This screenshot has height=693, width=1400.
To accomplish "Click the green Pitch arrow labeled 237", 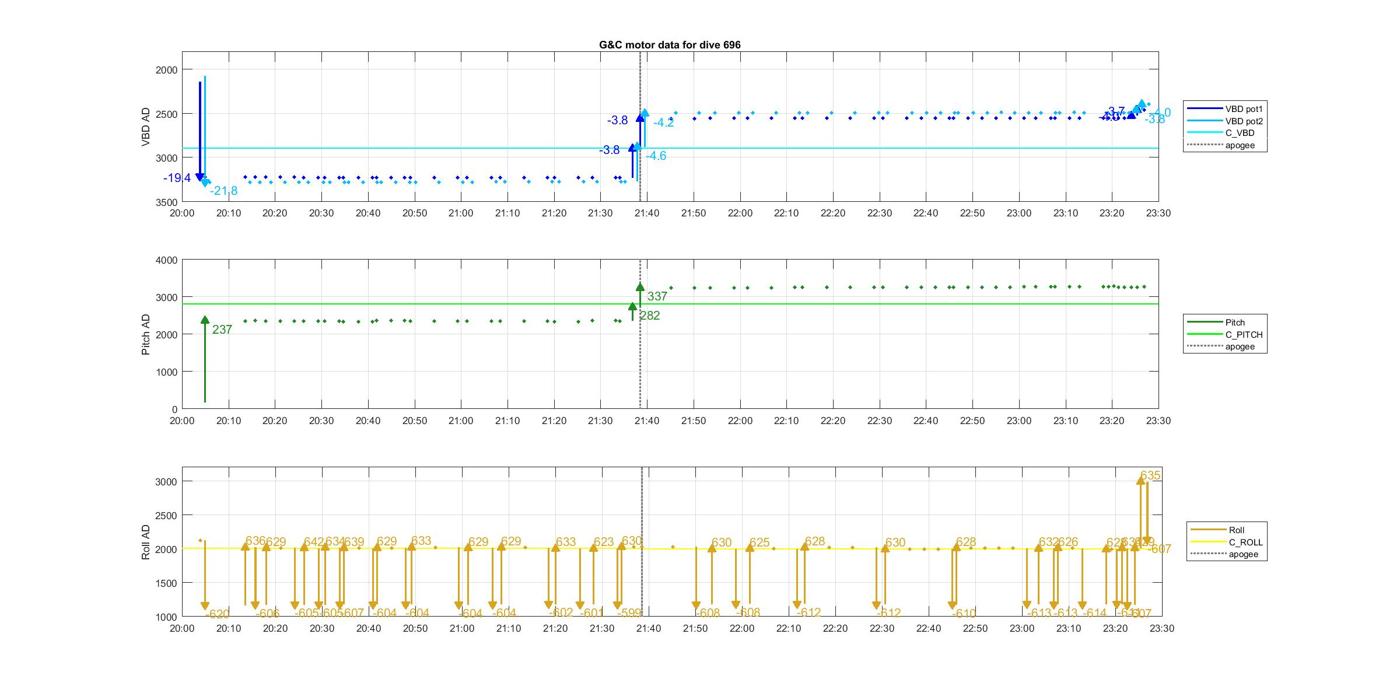I will click(205, 360).
